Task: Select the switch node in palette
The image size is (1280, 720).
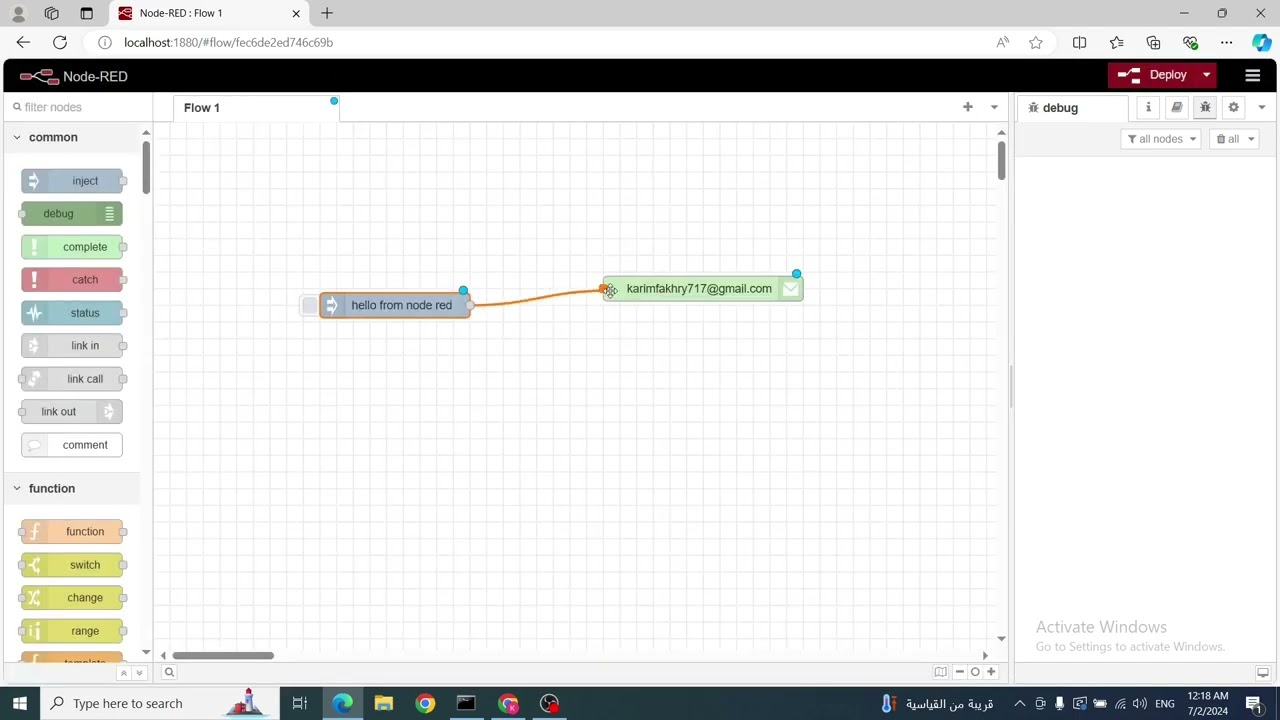Action: [x=72, y=565]
